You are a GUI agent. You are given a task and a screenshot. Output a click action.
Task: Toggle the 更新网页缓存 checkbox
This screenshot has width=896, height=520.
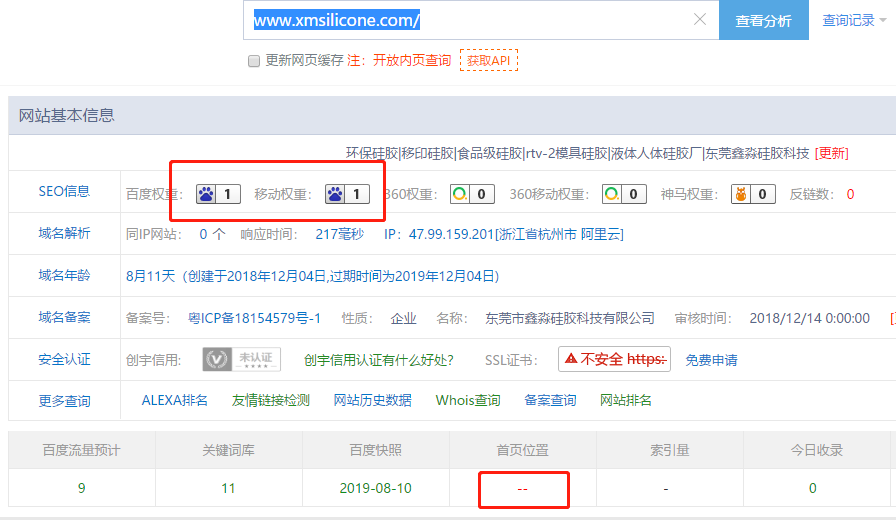254,61
